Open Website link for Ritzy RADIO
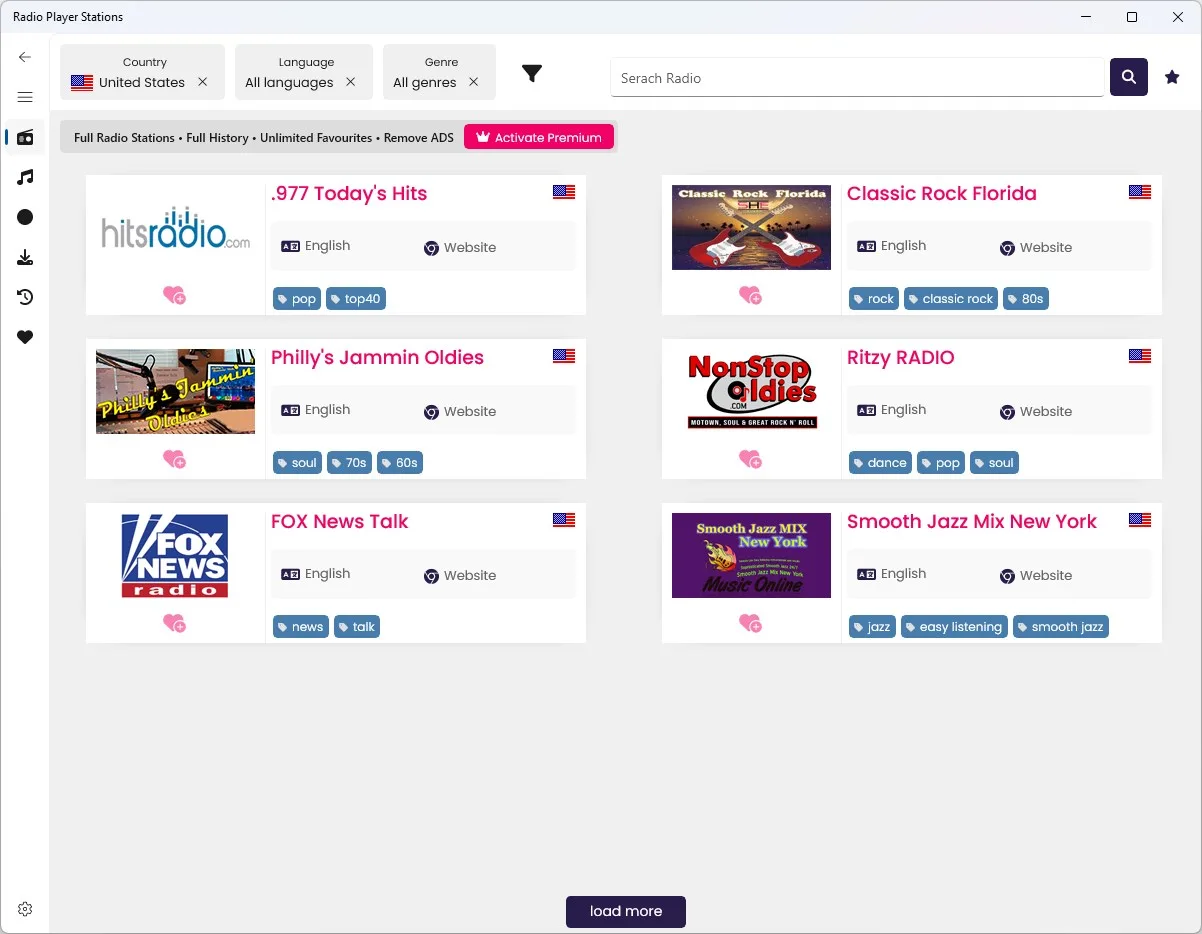 coord(1036,412)
